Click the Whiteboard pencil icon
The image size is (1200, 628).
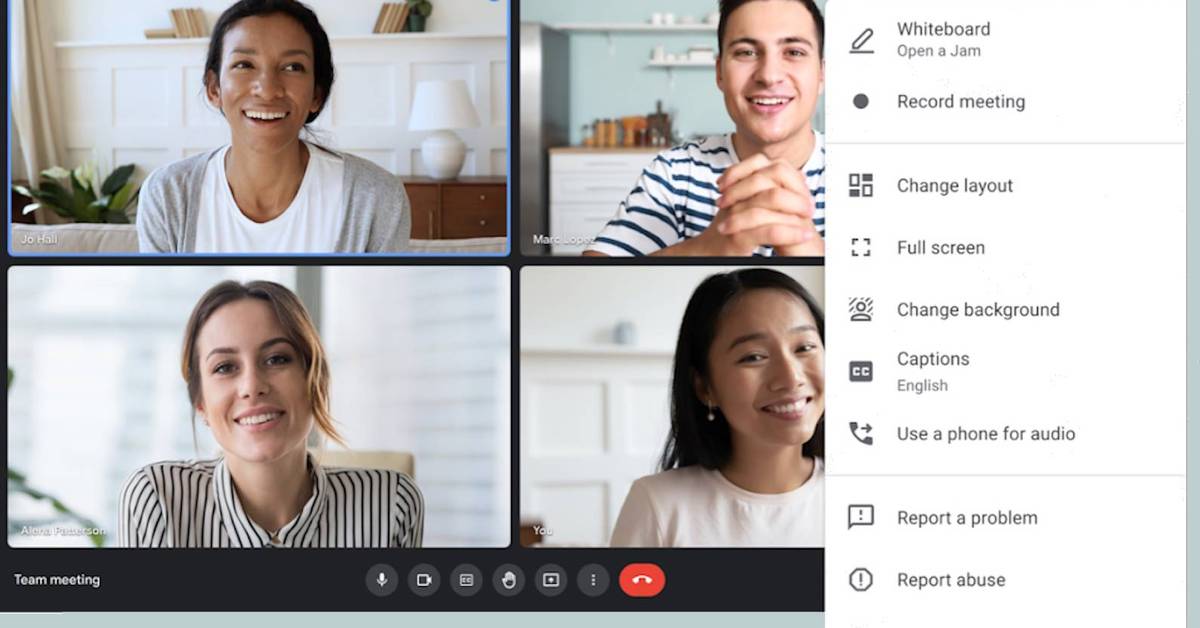[x=860, y=40]
